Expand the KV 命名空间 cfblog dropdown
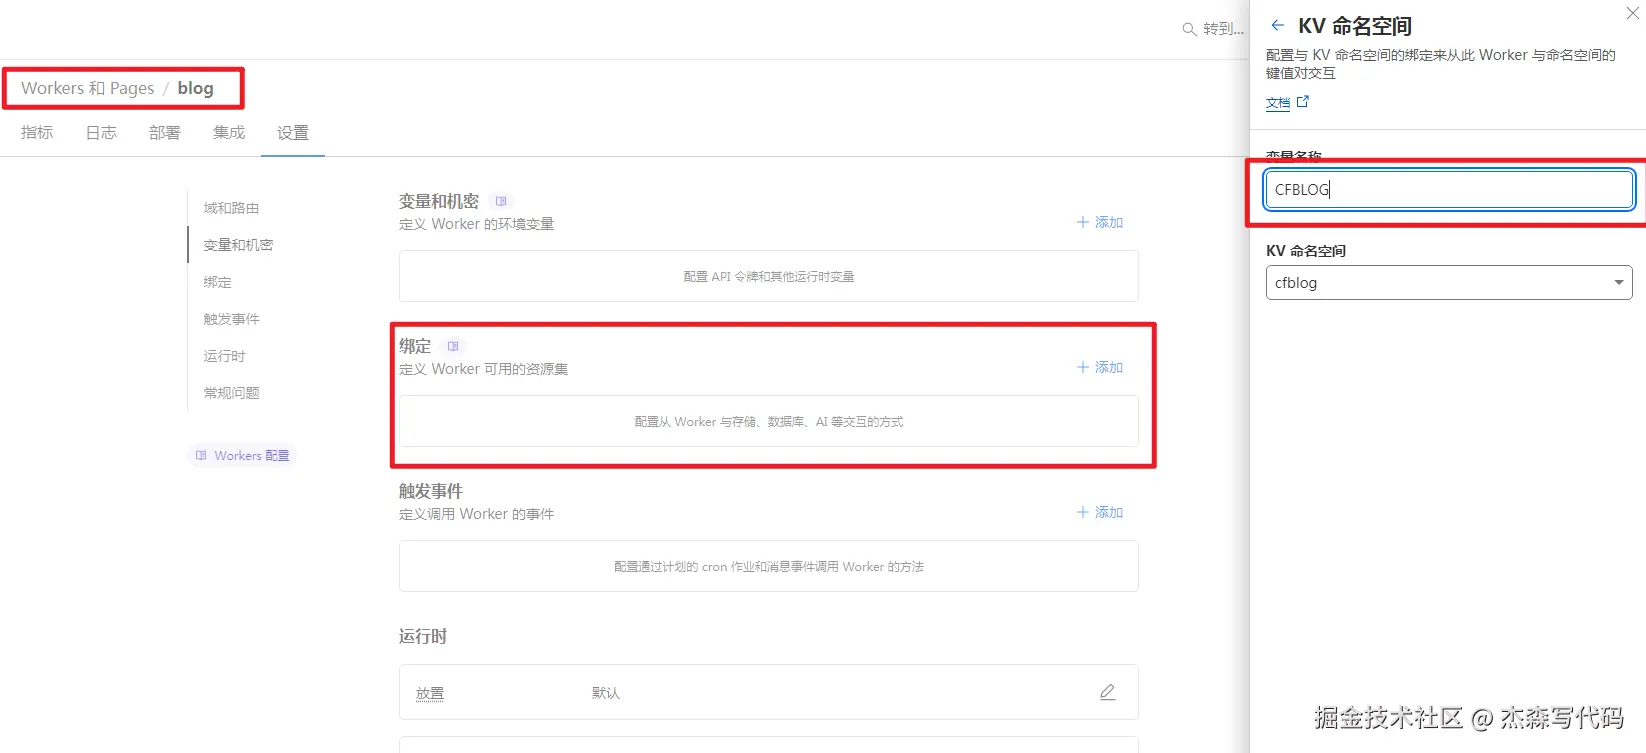Screen dimensions: 1646x753 coord(1449,283)
